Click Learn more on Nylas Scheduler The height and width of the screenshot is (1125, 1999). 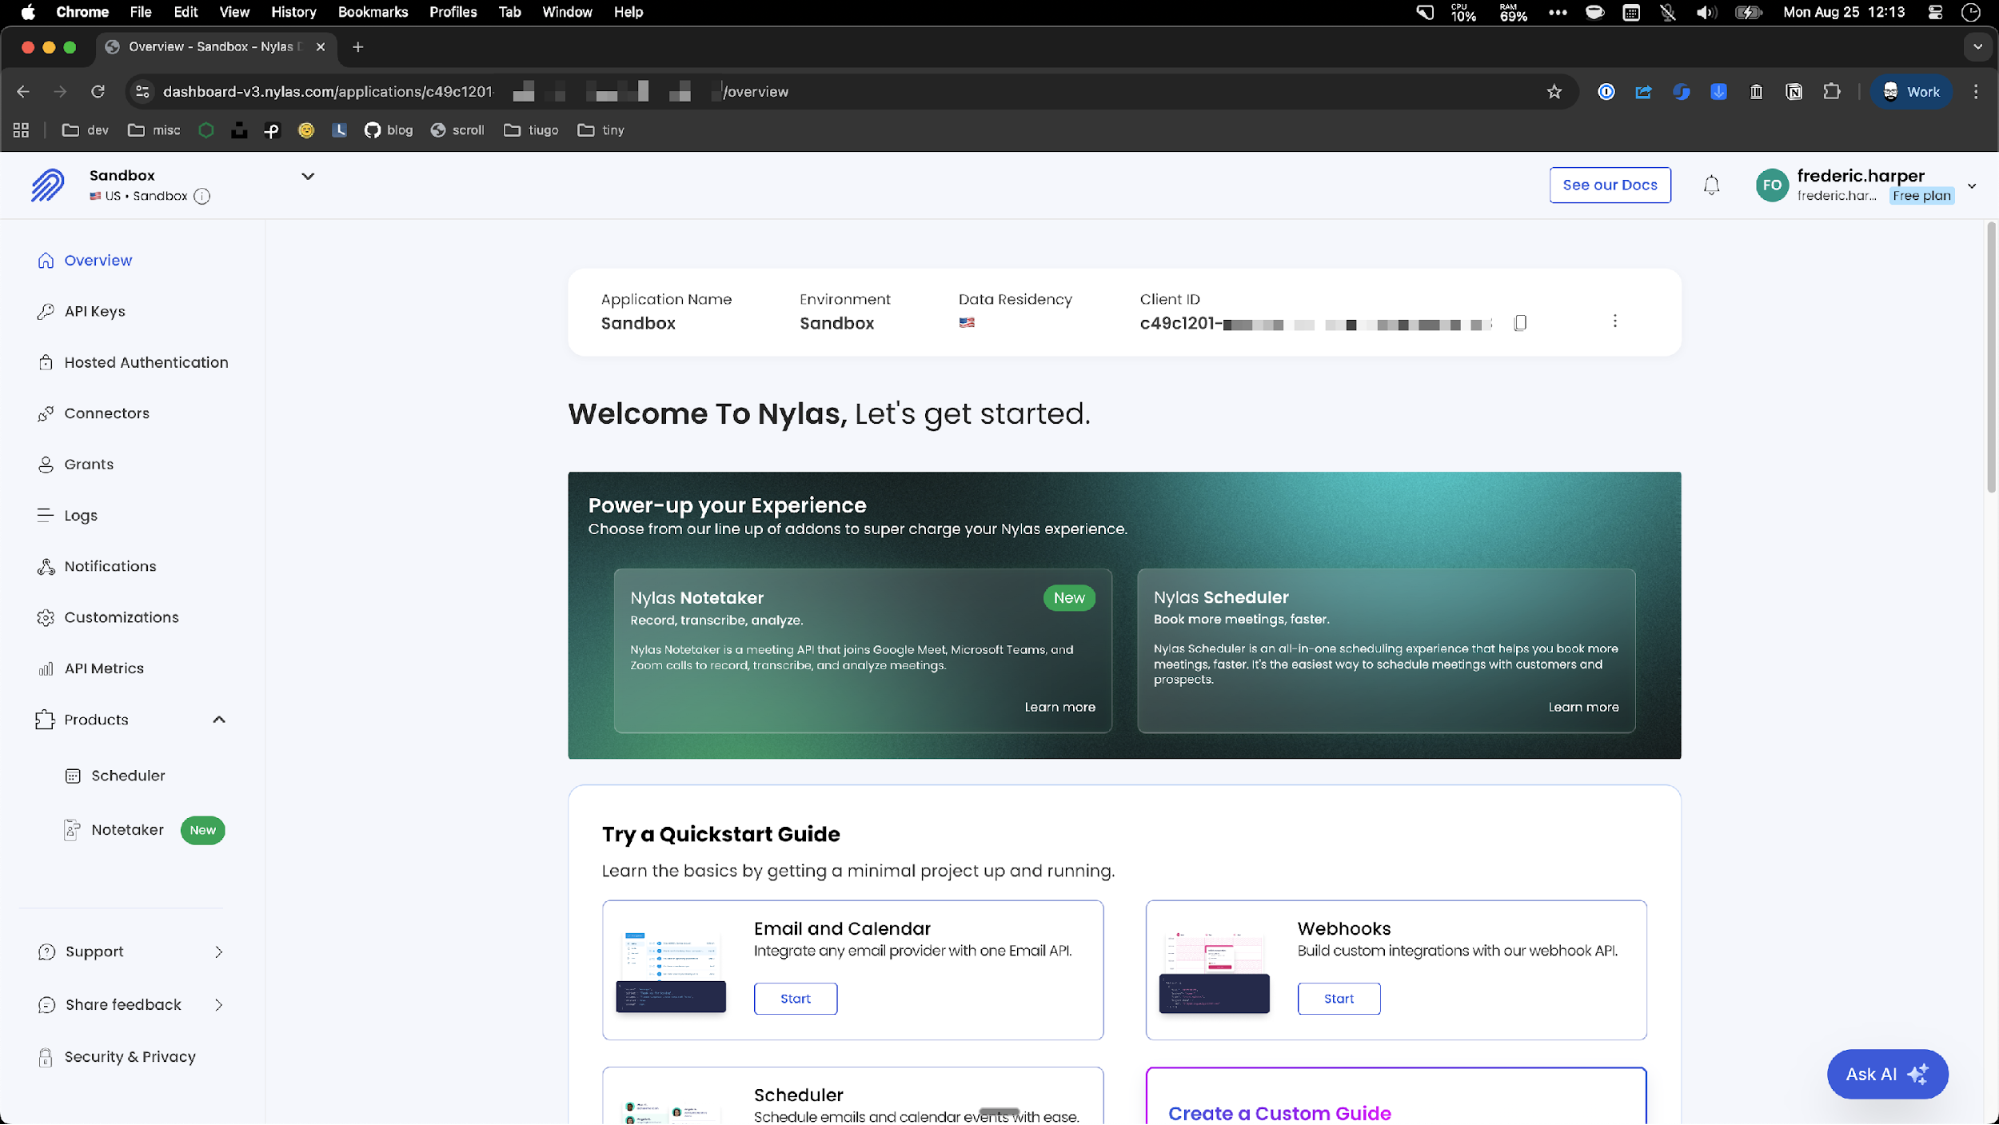click(x=1583, y=707)
